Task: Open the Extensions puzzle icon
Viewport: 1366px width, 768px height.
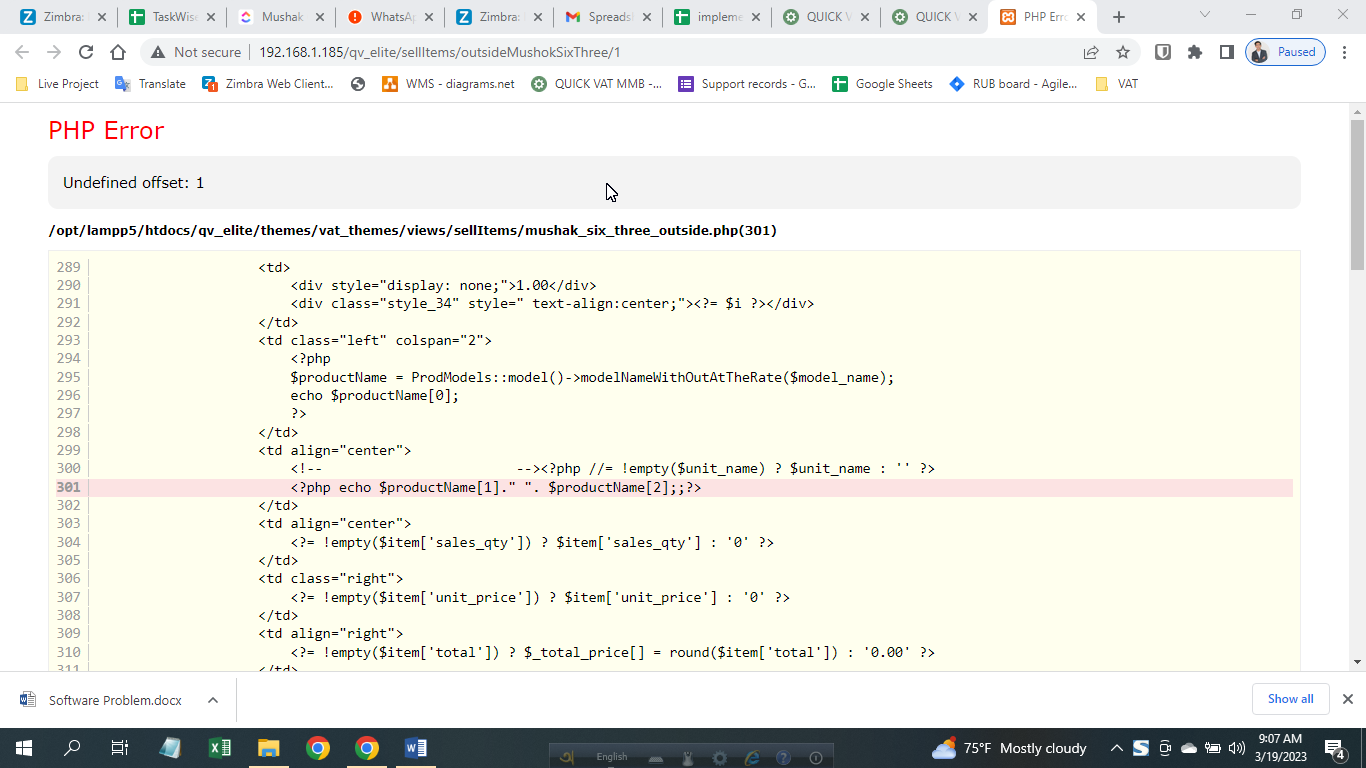Action: click(x=1194, y=52)
